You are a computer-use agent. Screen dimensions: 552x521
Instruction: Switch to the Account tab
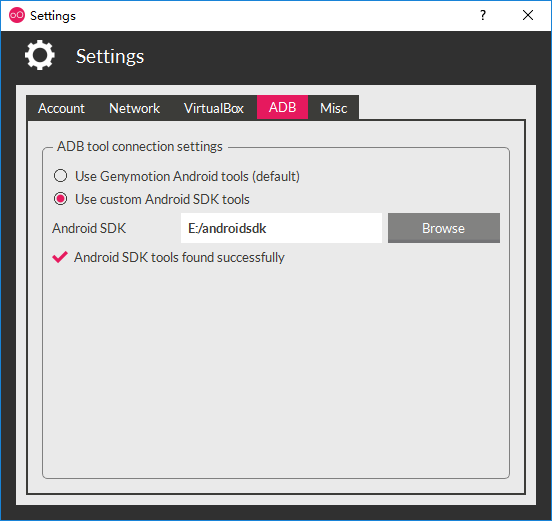tap(61, 108)
